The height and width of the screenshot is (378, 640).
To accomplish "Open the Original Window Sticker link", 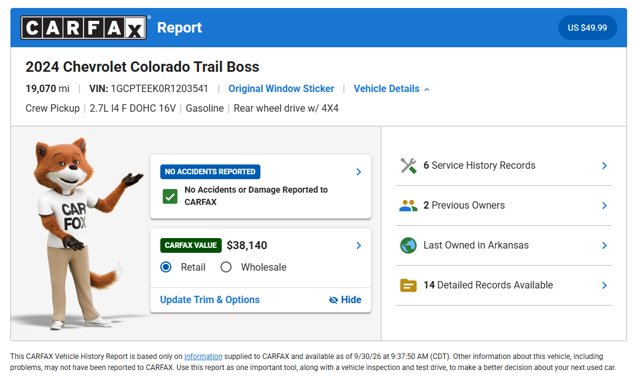I will (x=281, y=89).
